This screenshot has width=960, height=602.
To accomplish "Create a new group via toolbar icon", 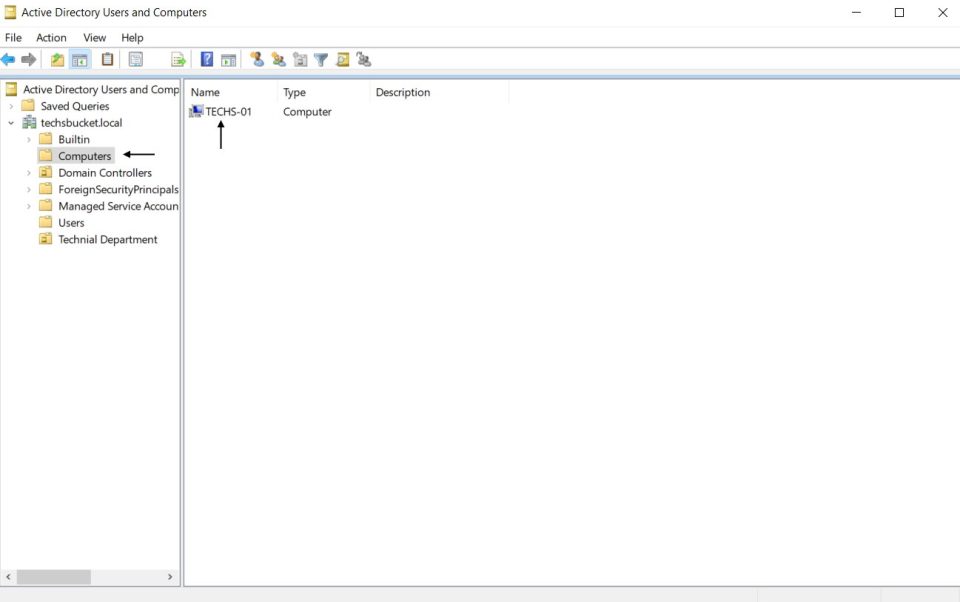I will 279,59.
